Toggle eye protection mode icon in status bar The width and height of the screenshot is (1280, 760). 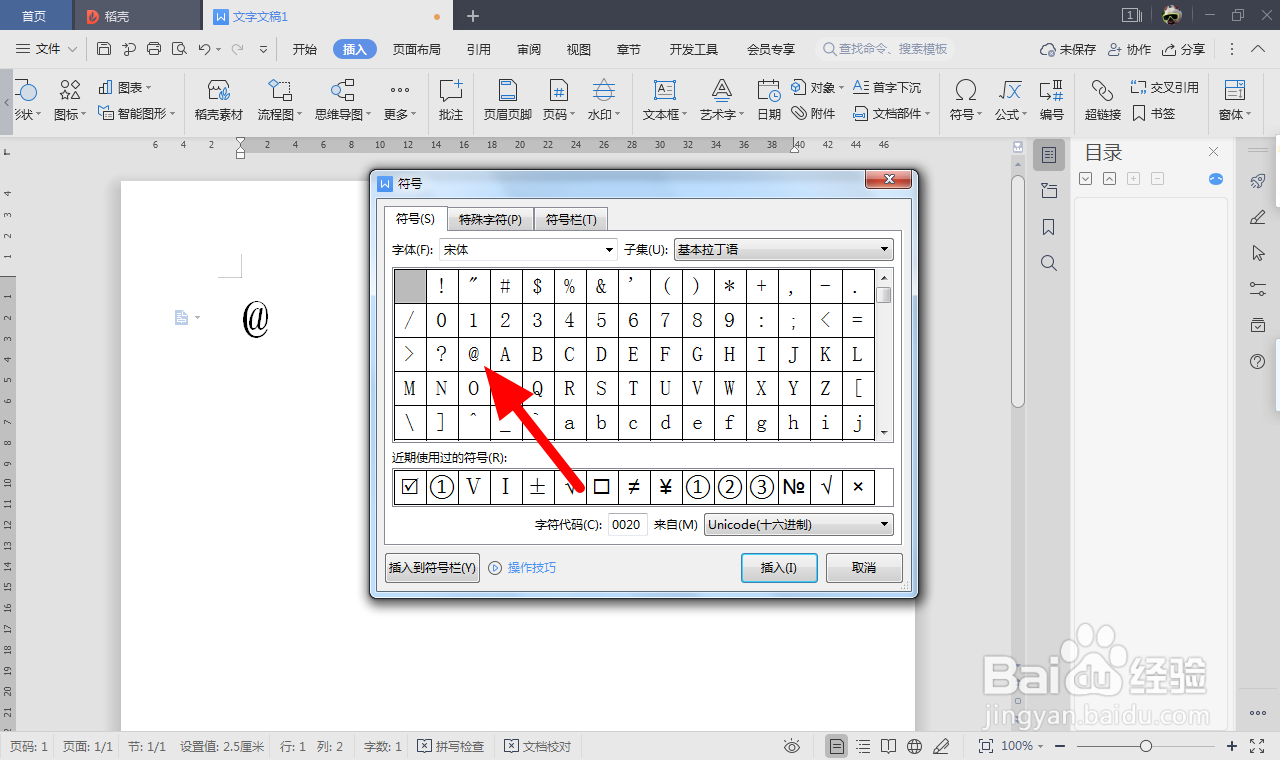[792, 746]
